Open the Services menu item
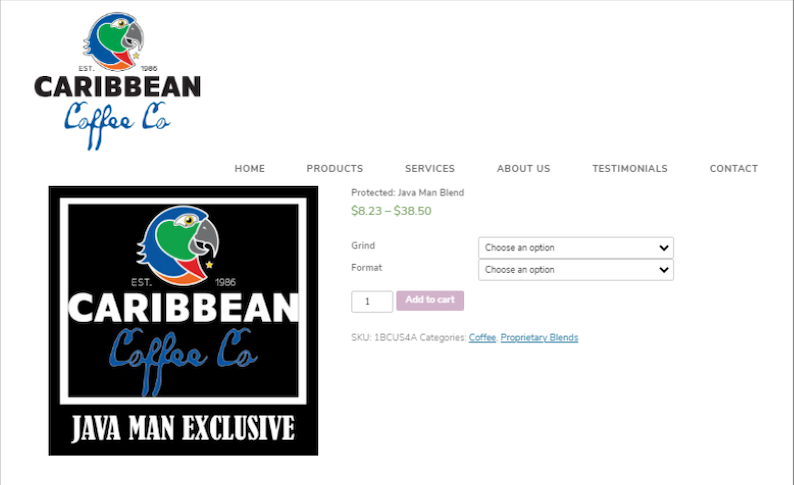Screen dimensions: 794x485 pos(430,169)
